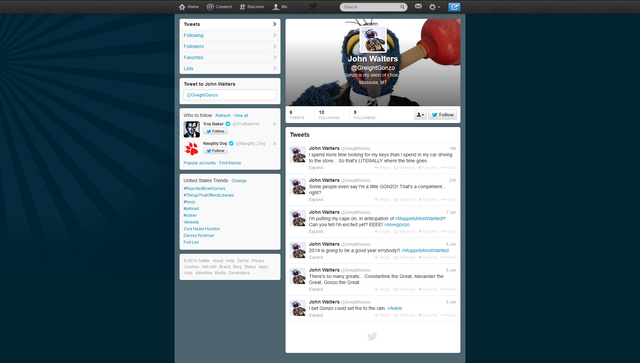Open the #ilovegonzo hashtag
640x363 pixels.
point(397,225)
